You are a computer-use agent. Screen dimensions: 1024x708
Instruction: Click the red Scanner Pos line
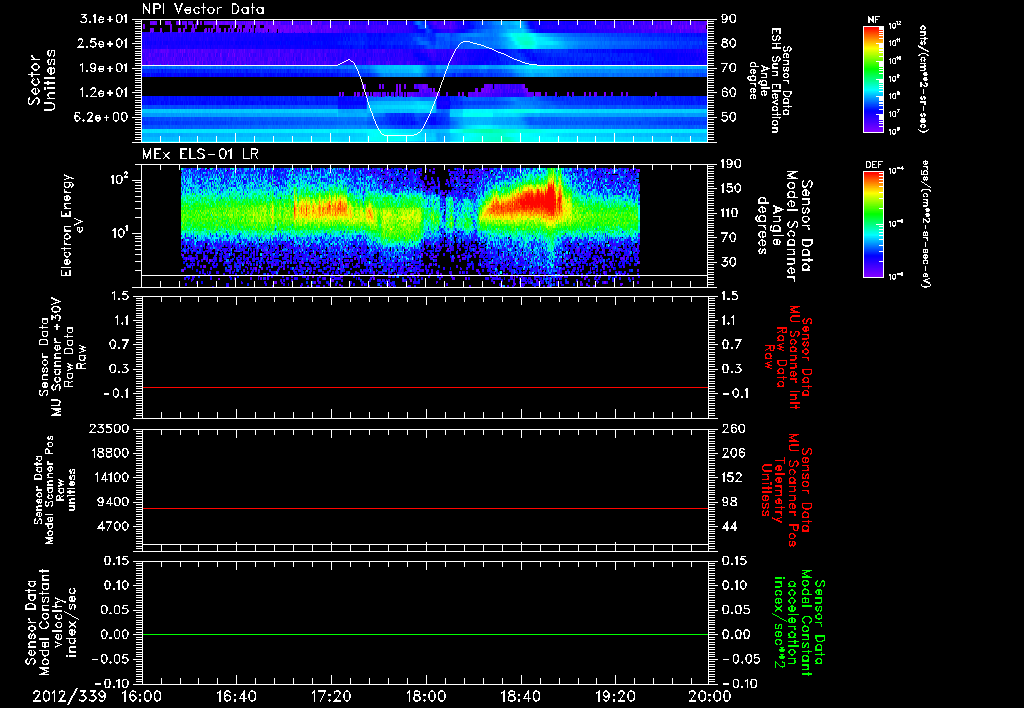[424, 508]
